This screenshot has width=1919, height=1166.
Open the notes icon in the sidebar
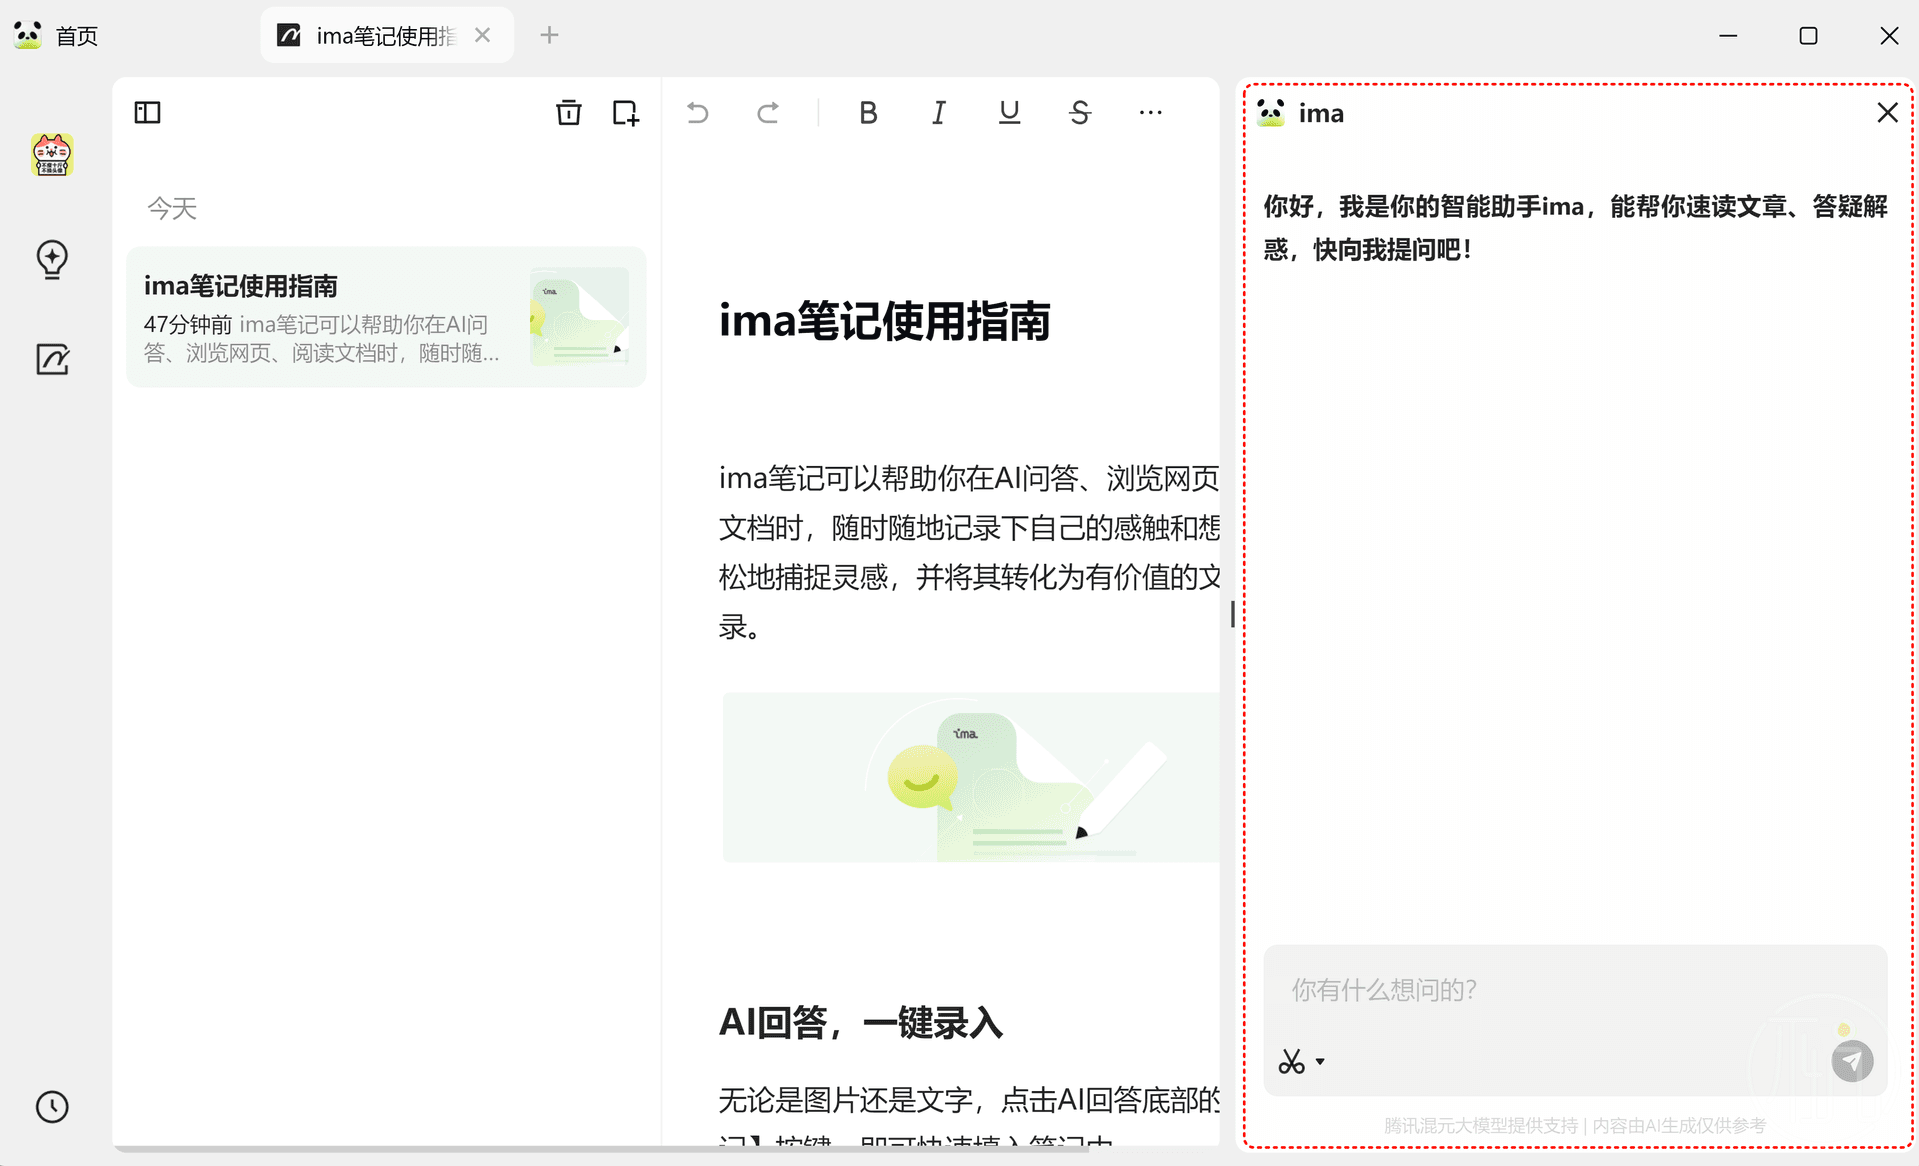tap(52, 359)
